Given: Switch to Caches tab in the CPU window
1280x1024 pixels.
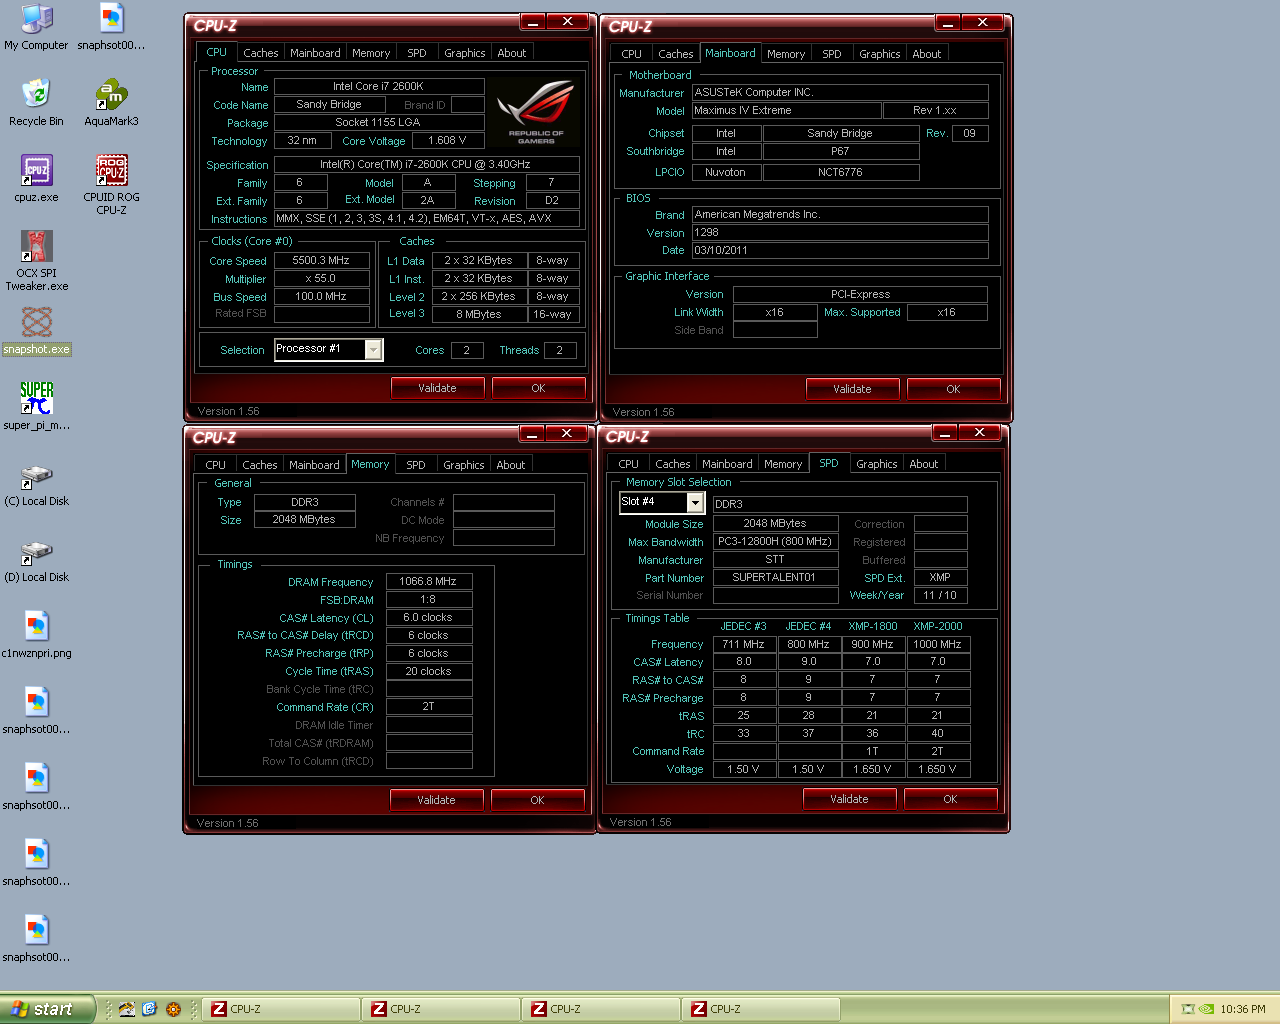Looking at the screenshot, I should [261, 53].
